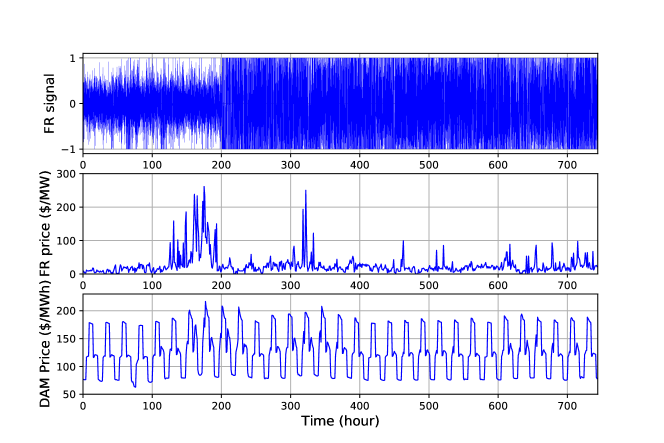Select the '50' tick on DAM Price y-axis
The image size is (664, 443).
(x=69, y=395)
